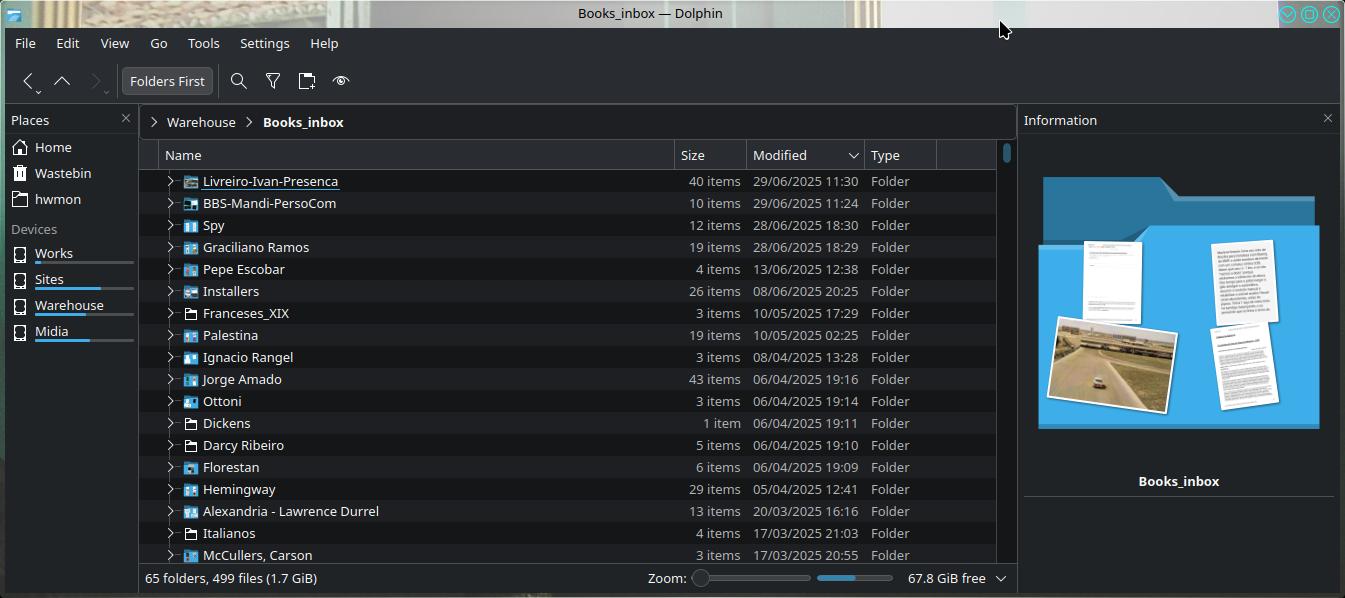
Task: Open the Works device
Action: coord(71,254)
